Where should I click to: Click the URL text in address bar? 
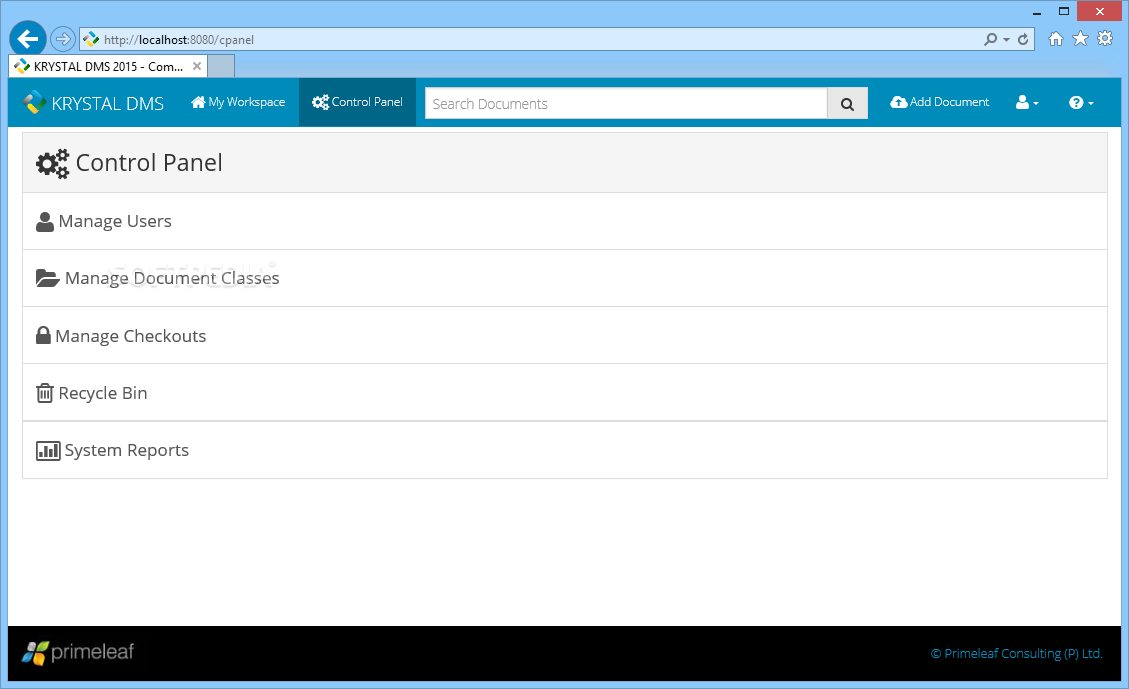coord(179,40)
